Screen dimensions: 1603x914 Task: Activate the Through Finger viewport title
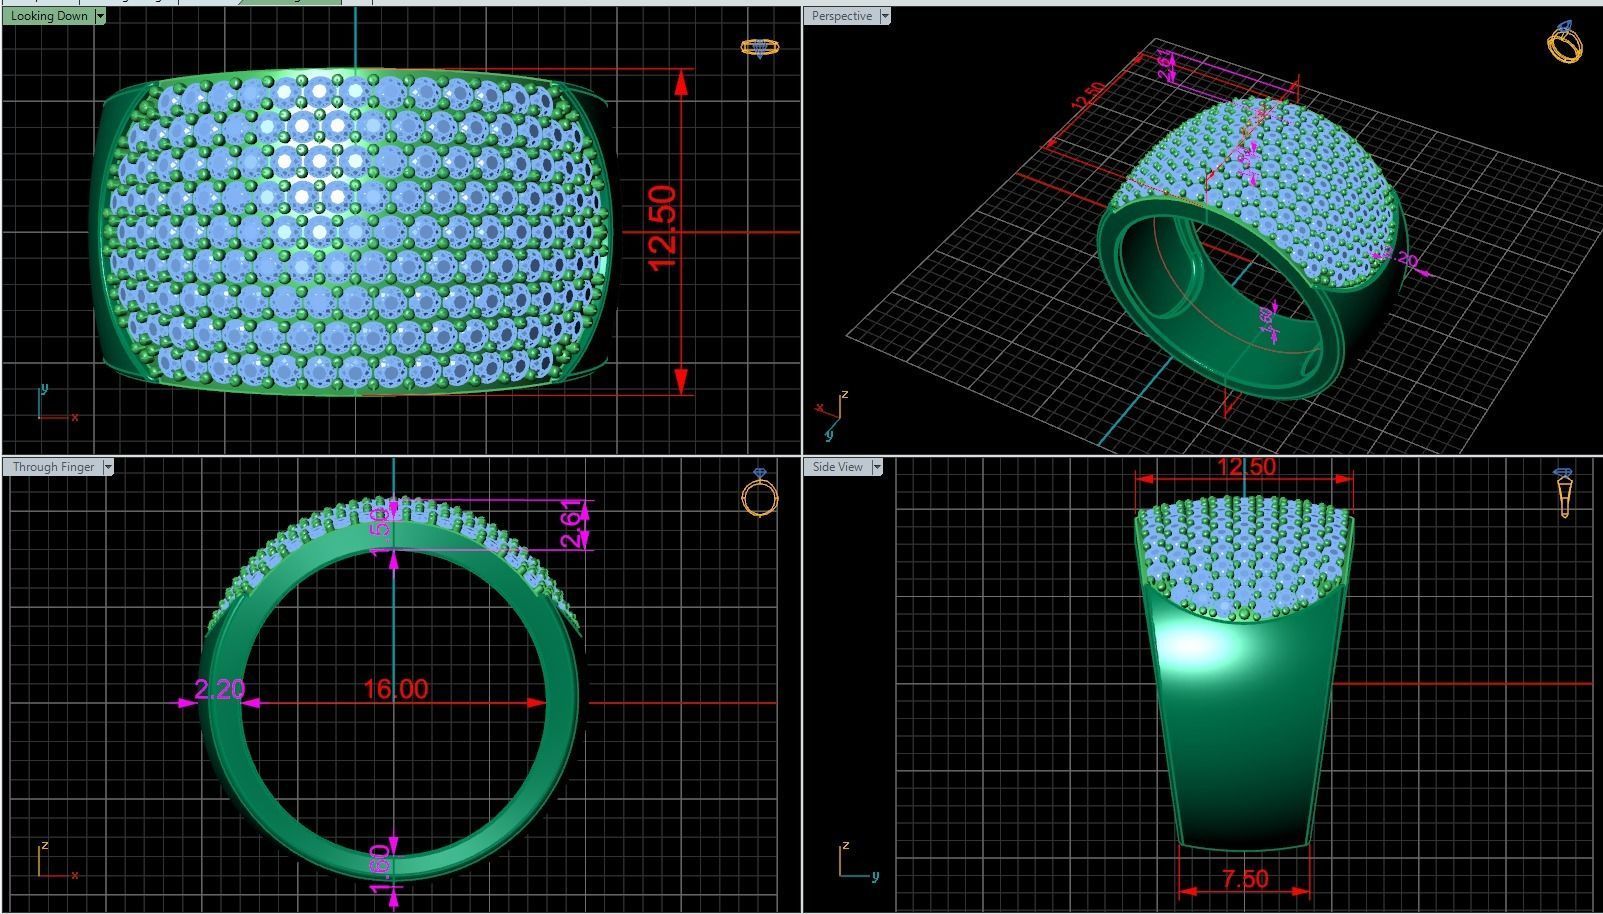[53, 467]
